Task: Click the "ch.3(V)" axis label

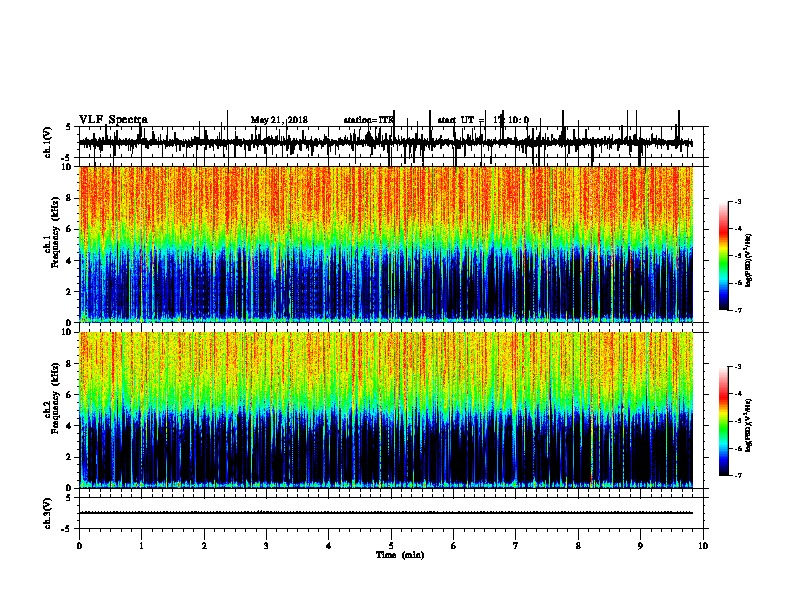Action: (48, 513)
